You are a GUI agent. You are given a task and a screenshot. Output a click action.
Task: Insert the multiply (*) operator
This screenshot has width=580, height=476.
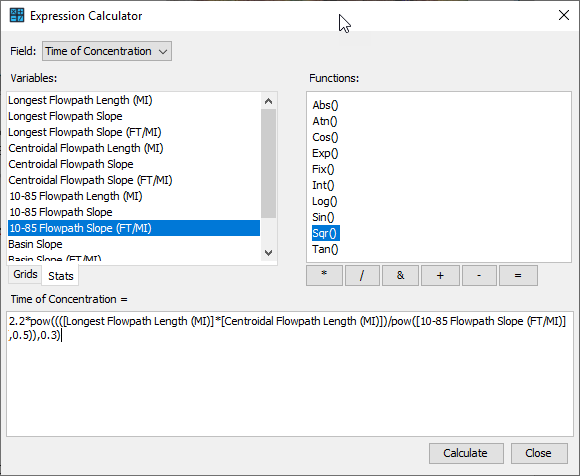tap(324, 276)
